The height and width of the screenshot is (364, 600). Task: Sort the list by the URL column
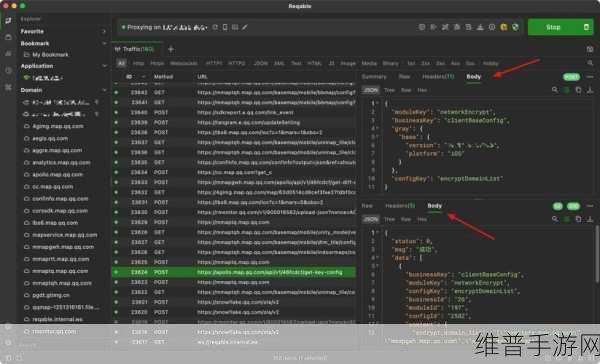coord(202,77)
